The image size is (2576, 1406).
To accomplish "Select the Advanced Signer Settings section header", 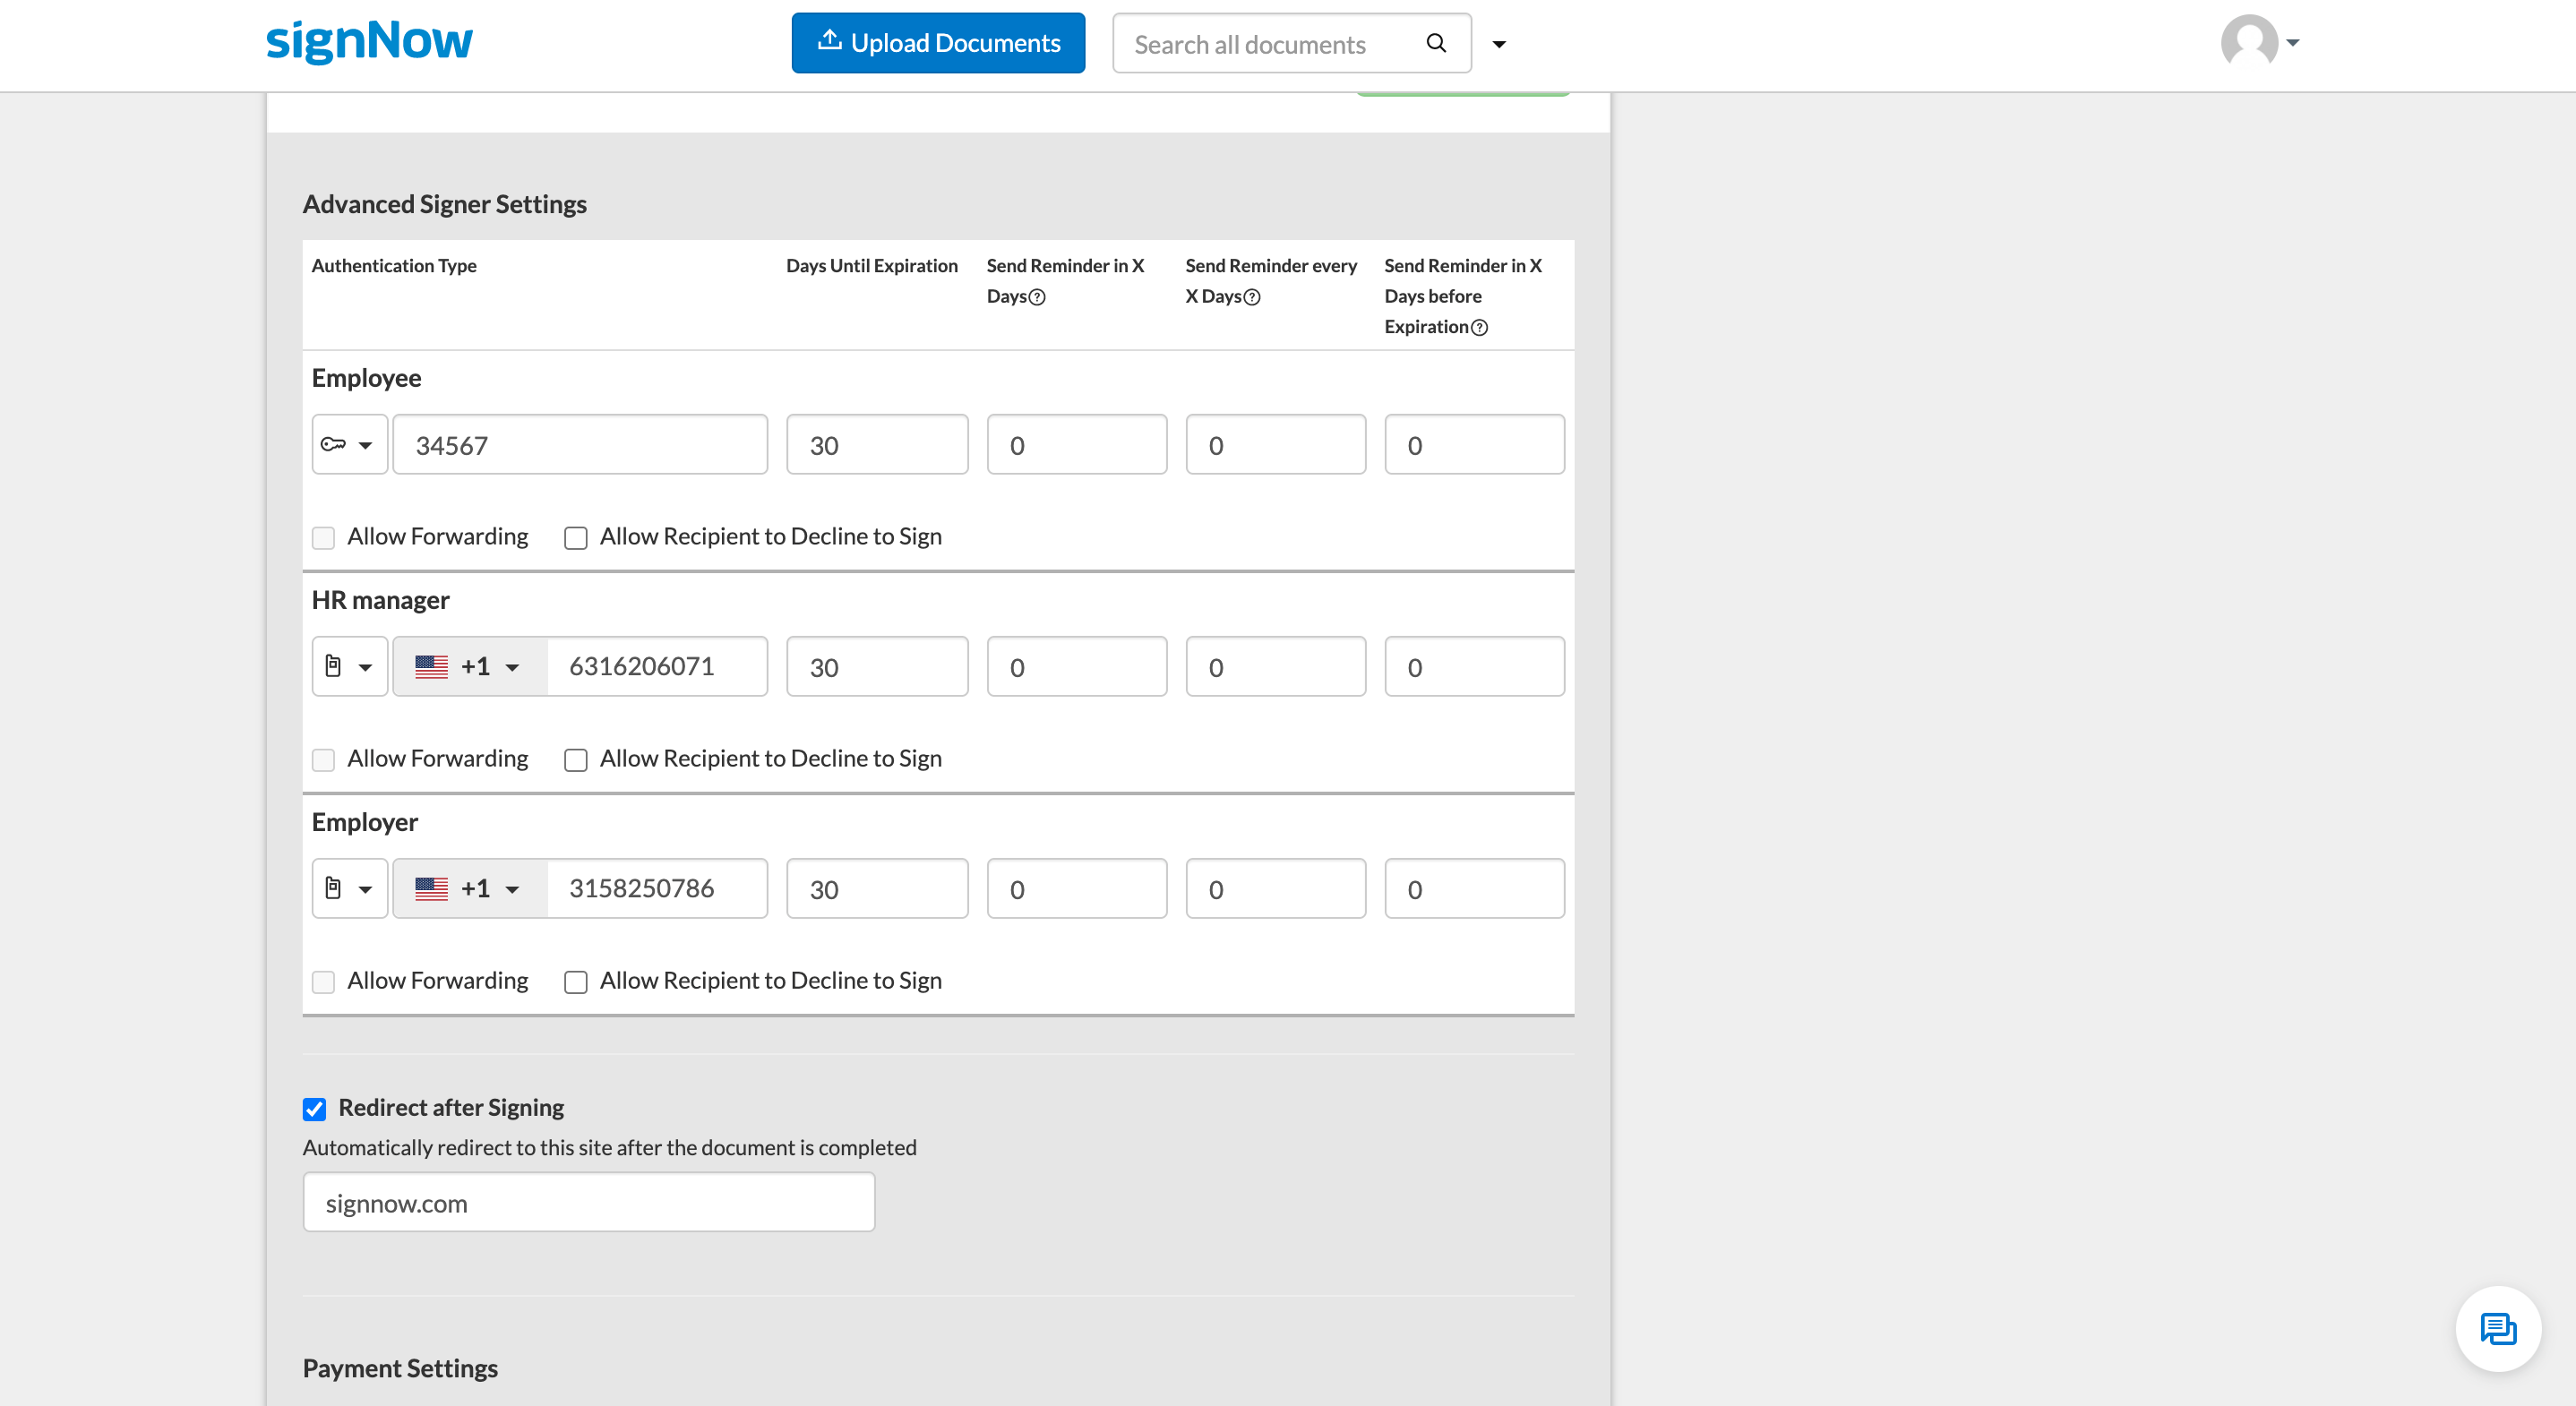I will [x=445, y=202].
